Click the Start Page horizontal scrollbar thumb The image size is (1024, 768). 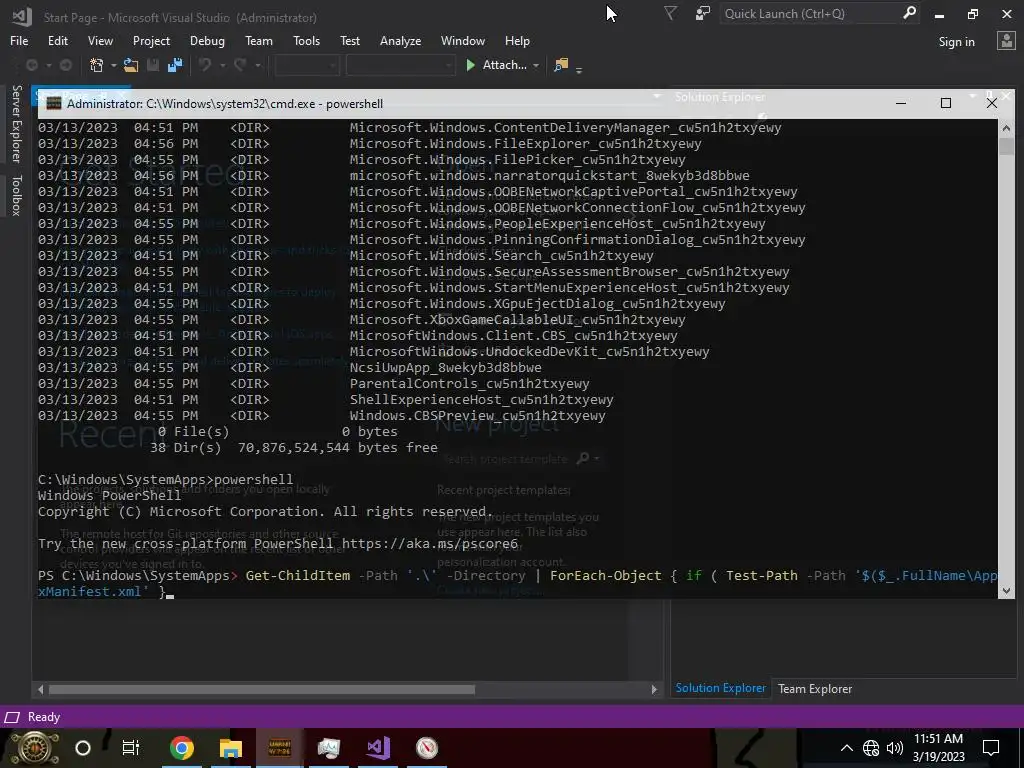[262, 689]
